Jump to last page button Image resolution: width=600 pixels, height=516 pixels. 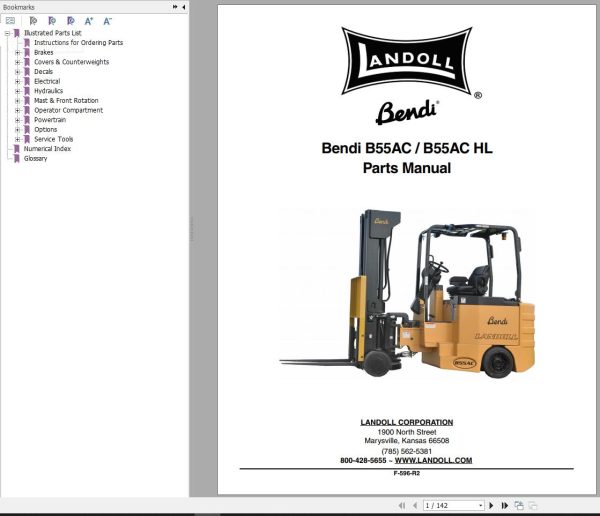tap(505, 506)
